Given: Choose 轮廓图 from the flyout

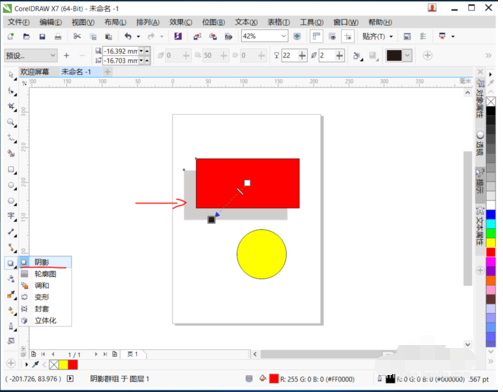Looking at the screenshot, I should (45, 274).
